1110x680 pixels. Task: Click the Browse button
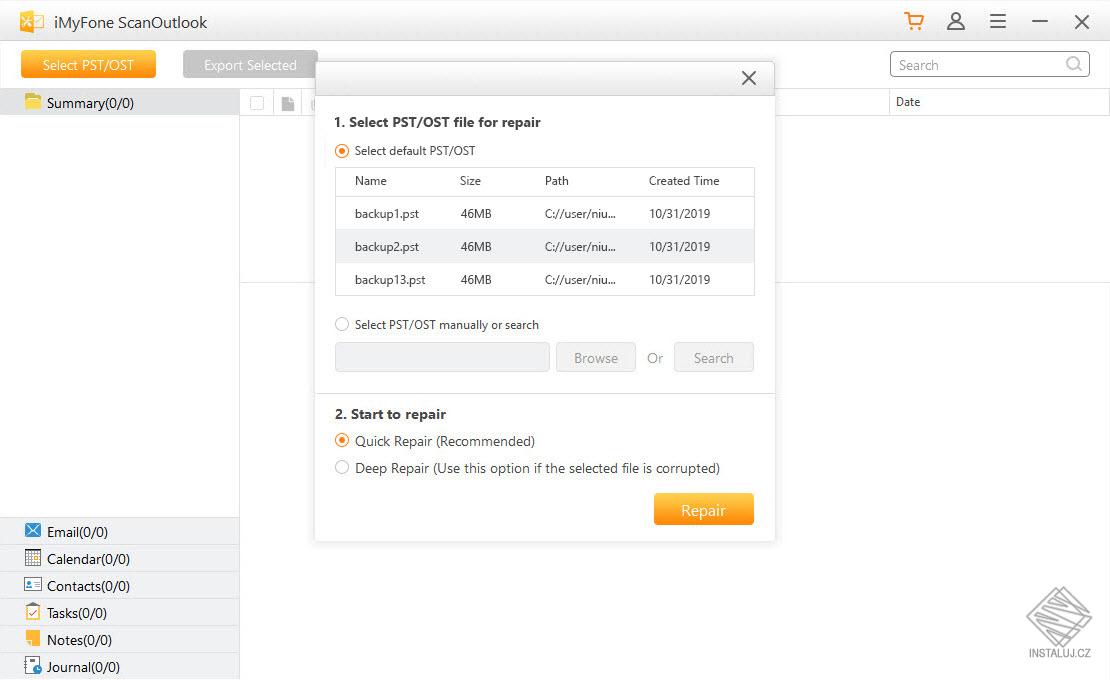[x=595, y=357]
